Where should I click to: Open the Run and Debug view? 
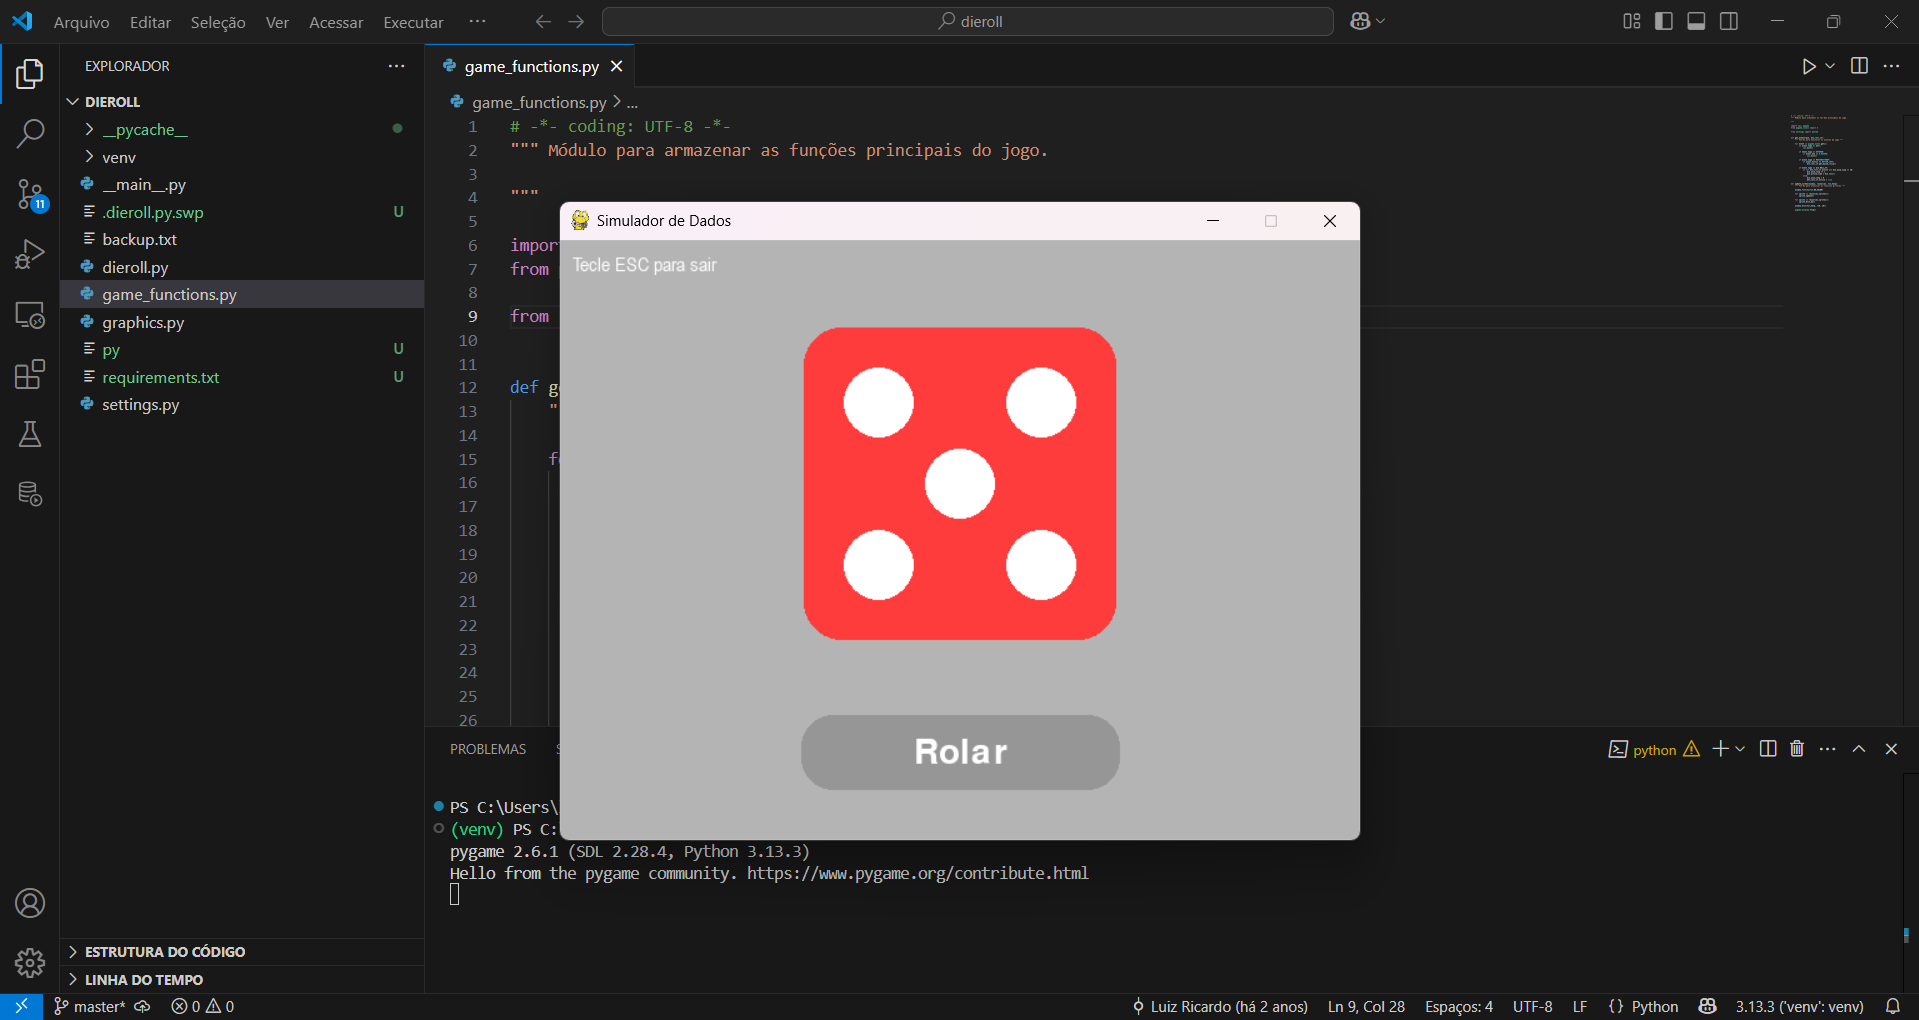[30, 254]
